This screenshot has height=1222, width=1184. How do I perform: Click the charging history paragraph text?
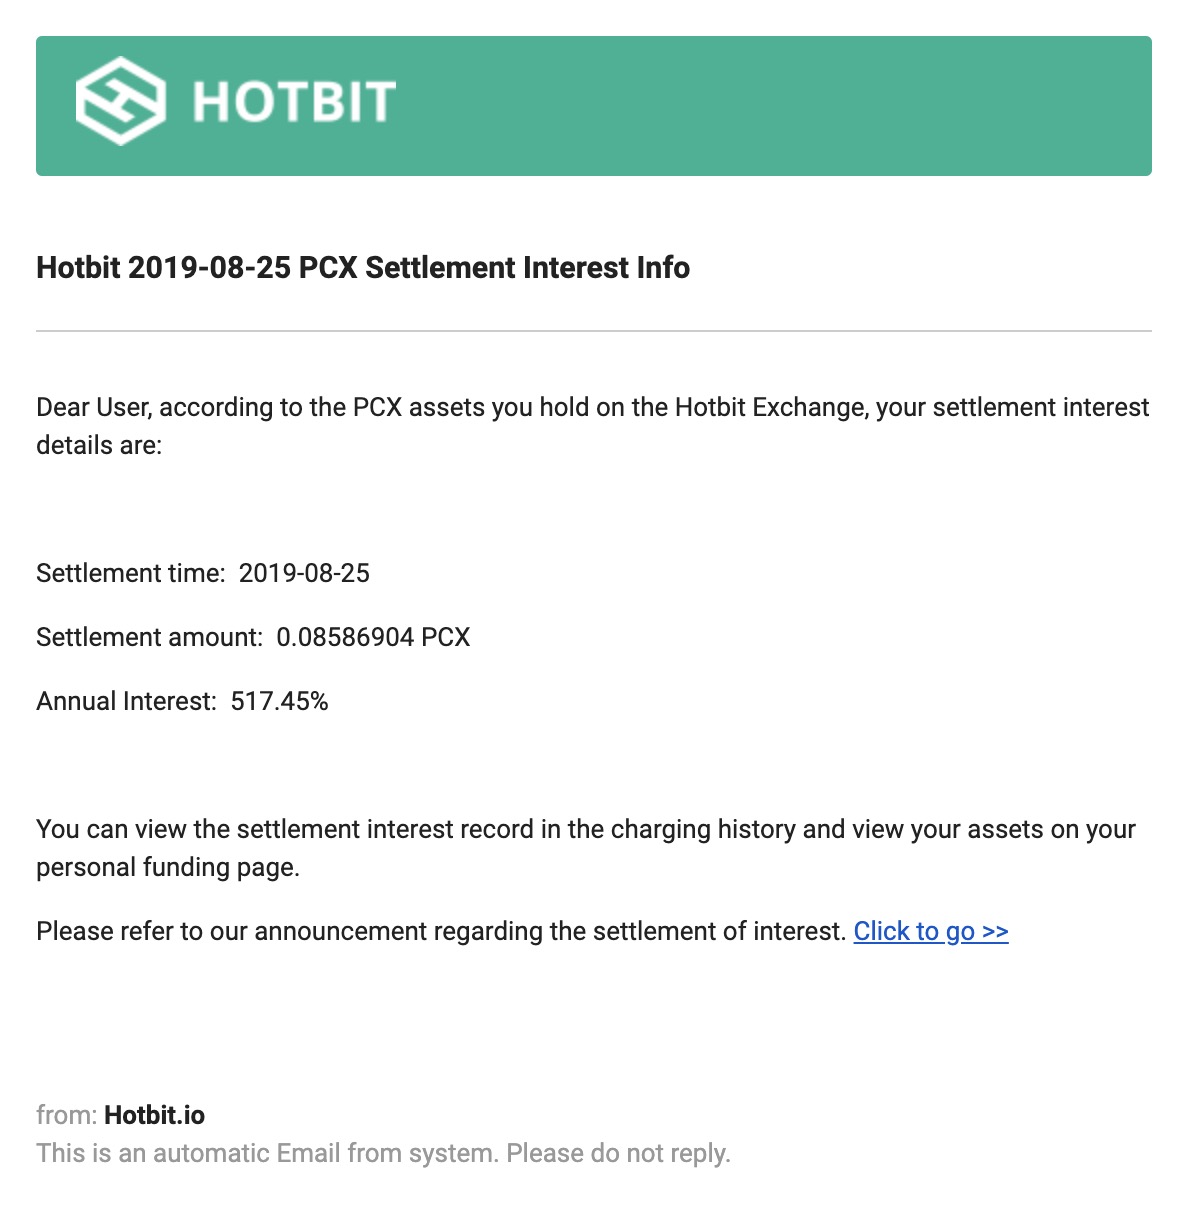586,848
